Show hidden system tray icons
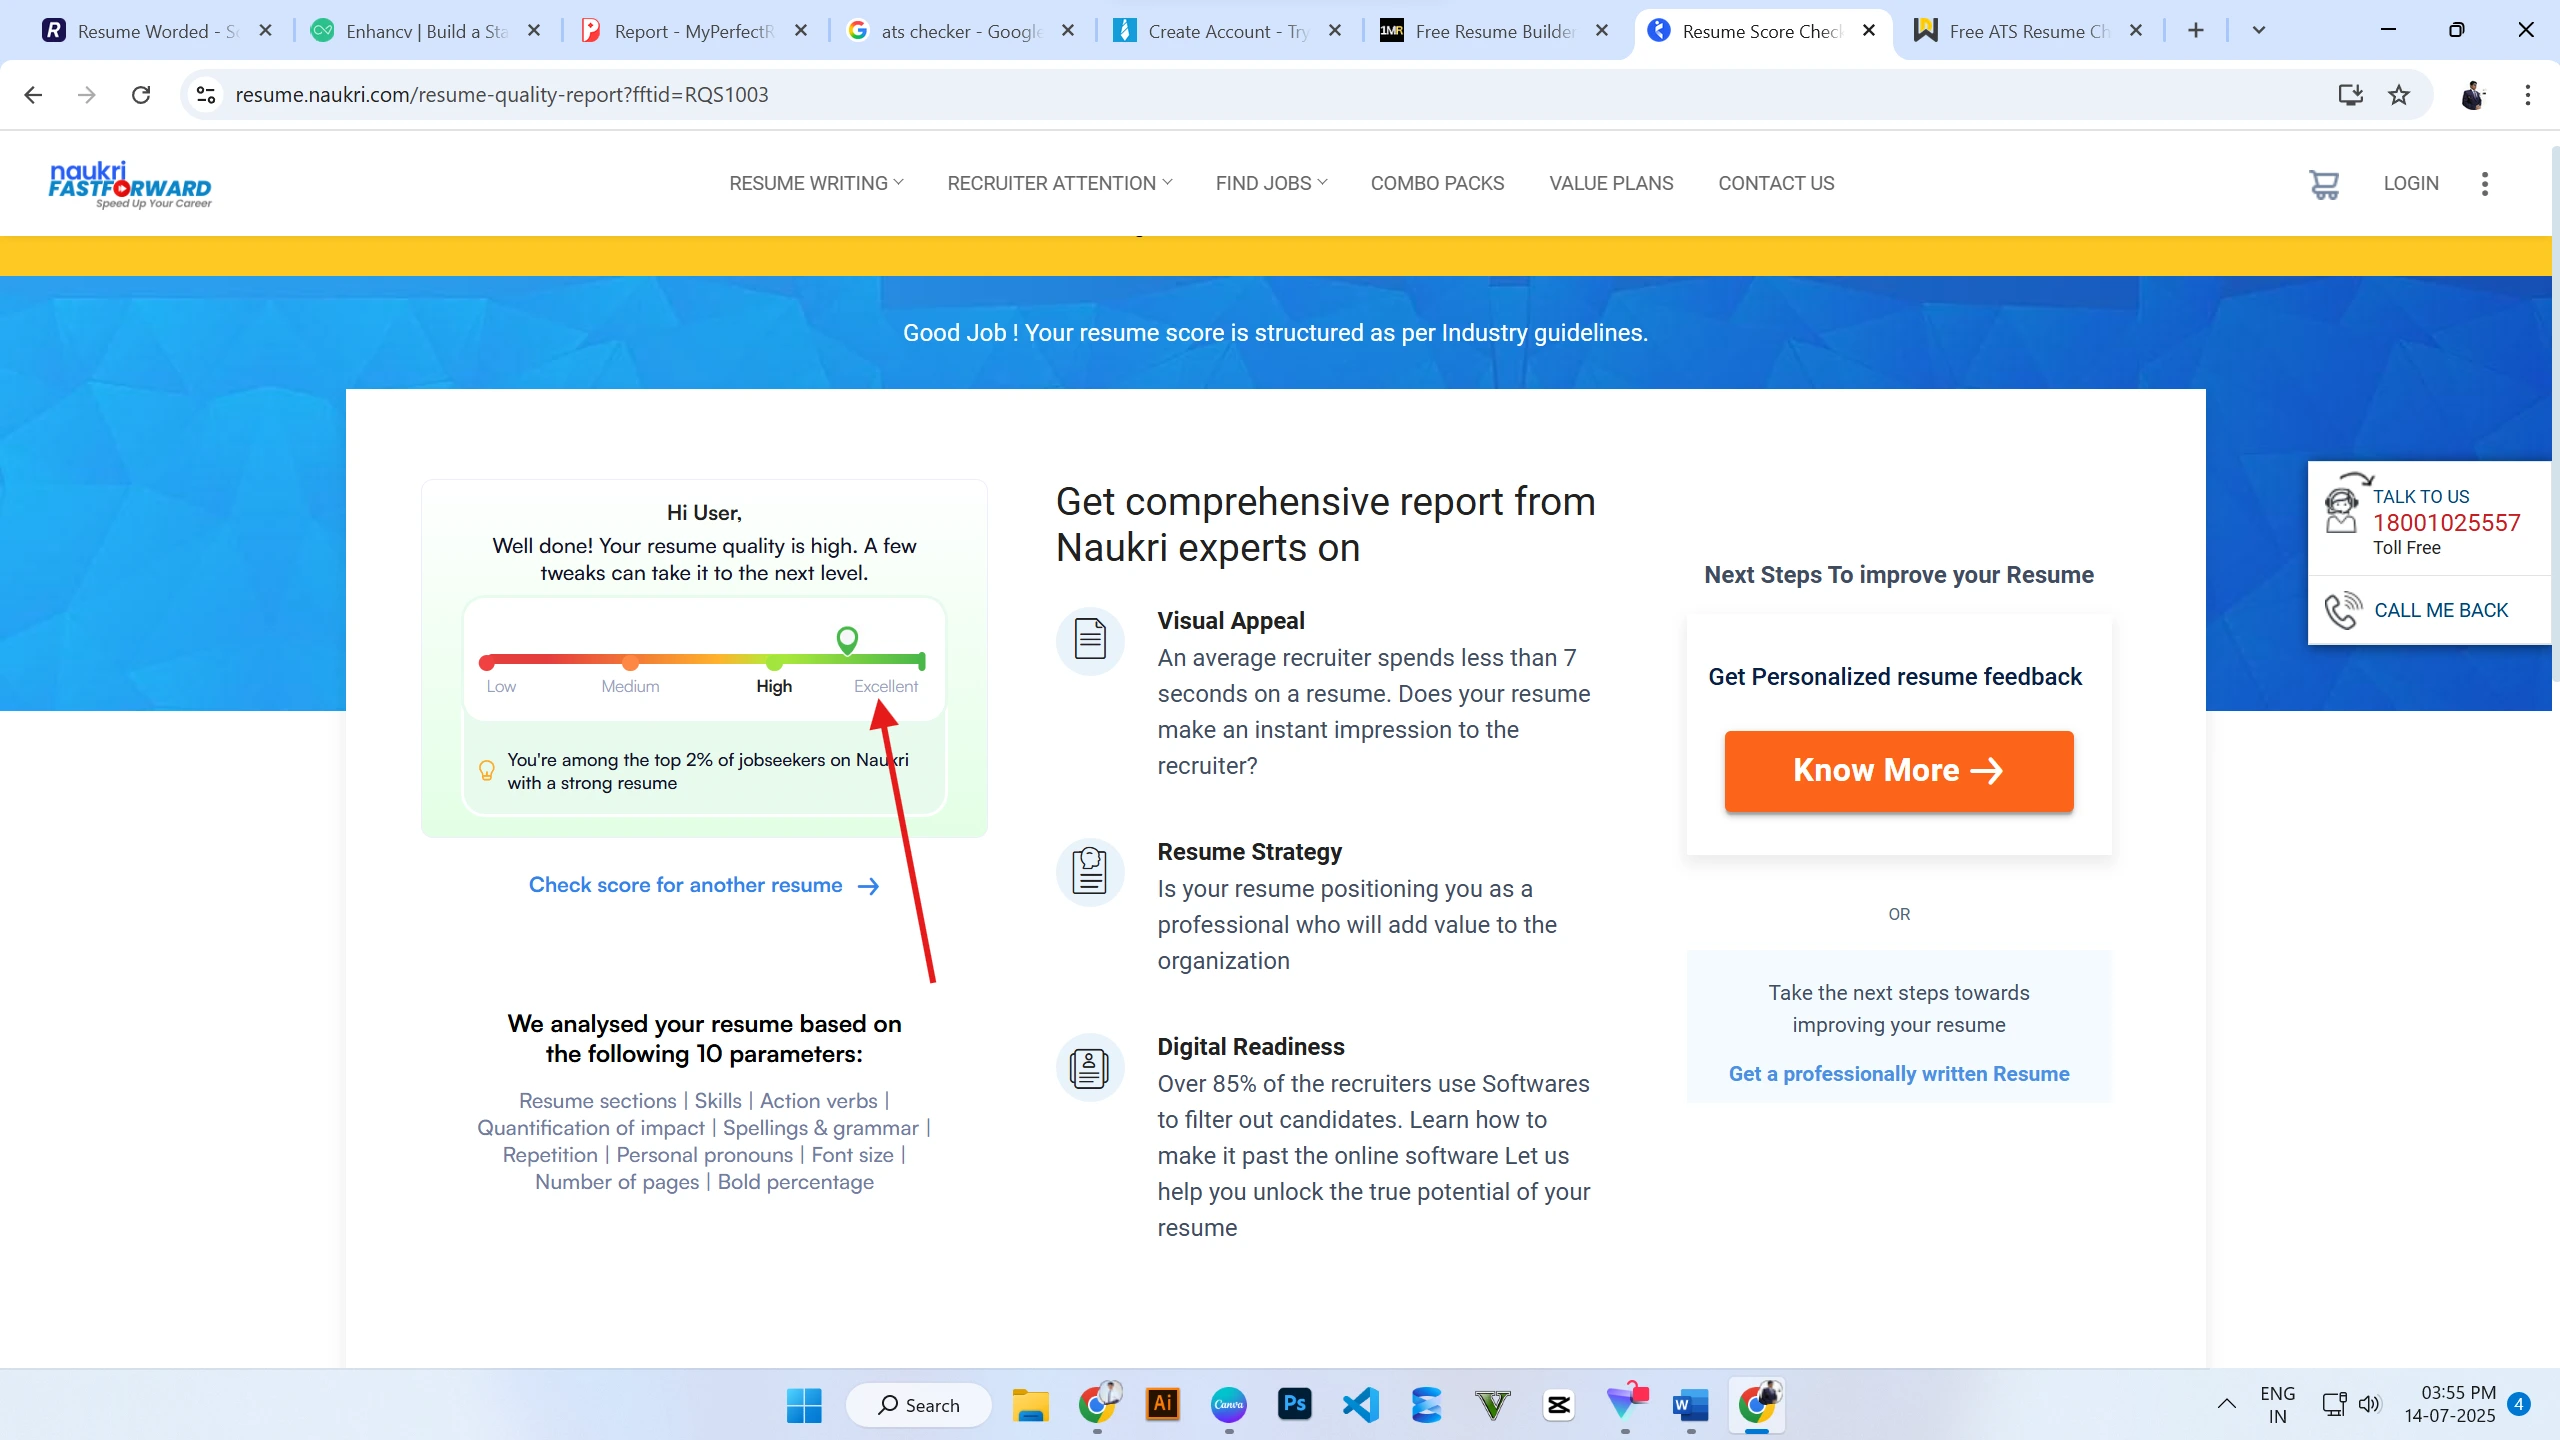The image size is (2560, 1440). 2227,1405
